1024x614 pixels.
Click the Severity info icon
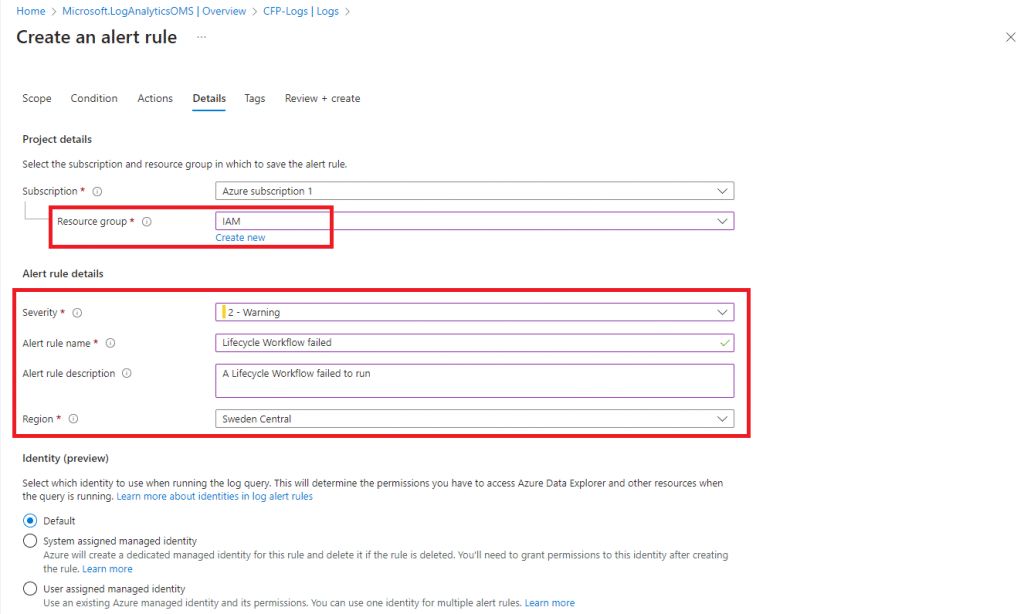pos(77,313)
